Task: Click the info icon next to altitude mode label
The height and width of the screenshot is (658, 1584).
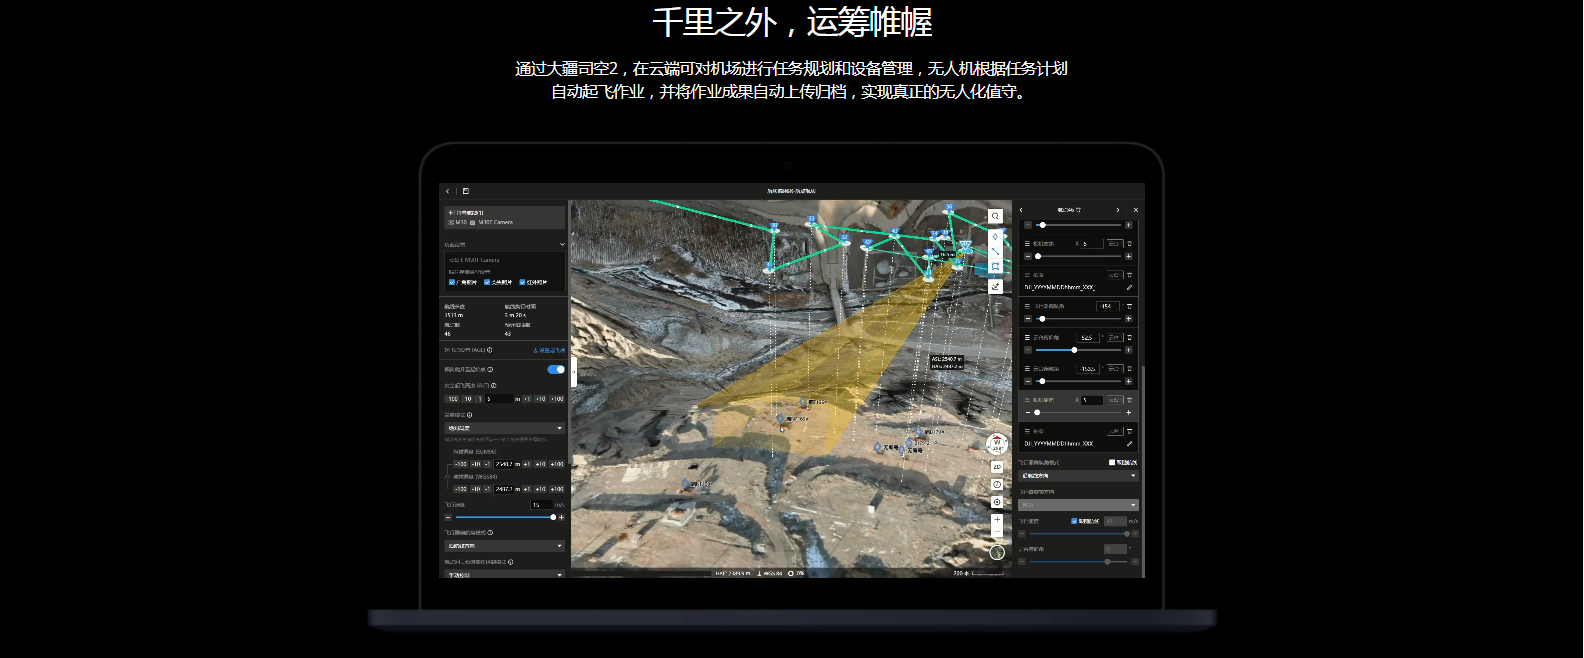Action: click(x=469, y=415)
